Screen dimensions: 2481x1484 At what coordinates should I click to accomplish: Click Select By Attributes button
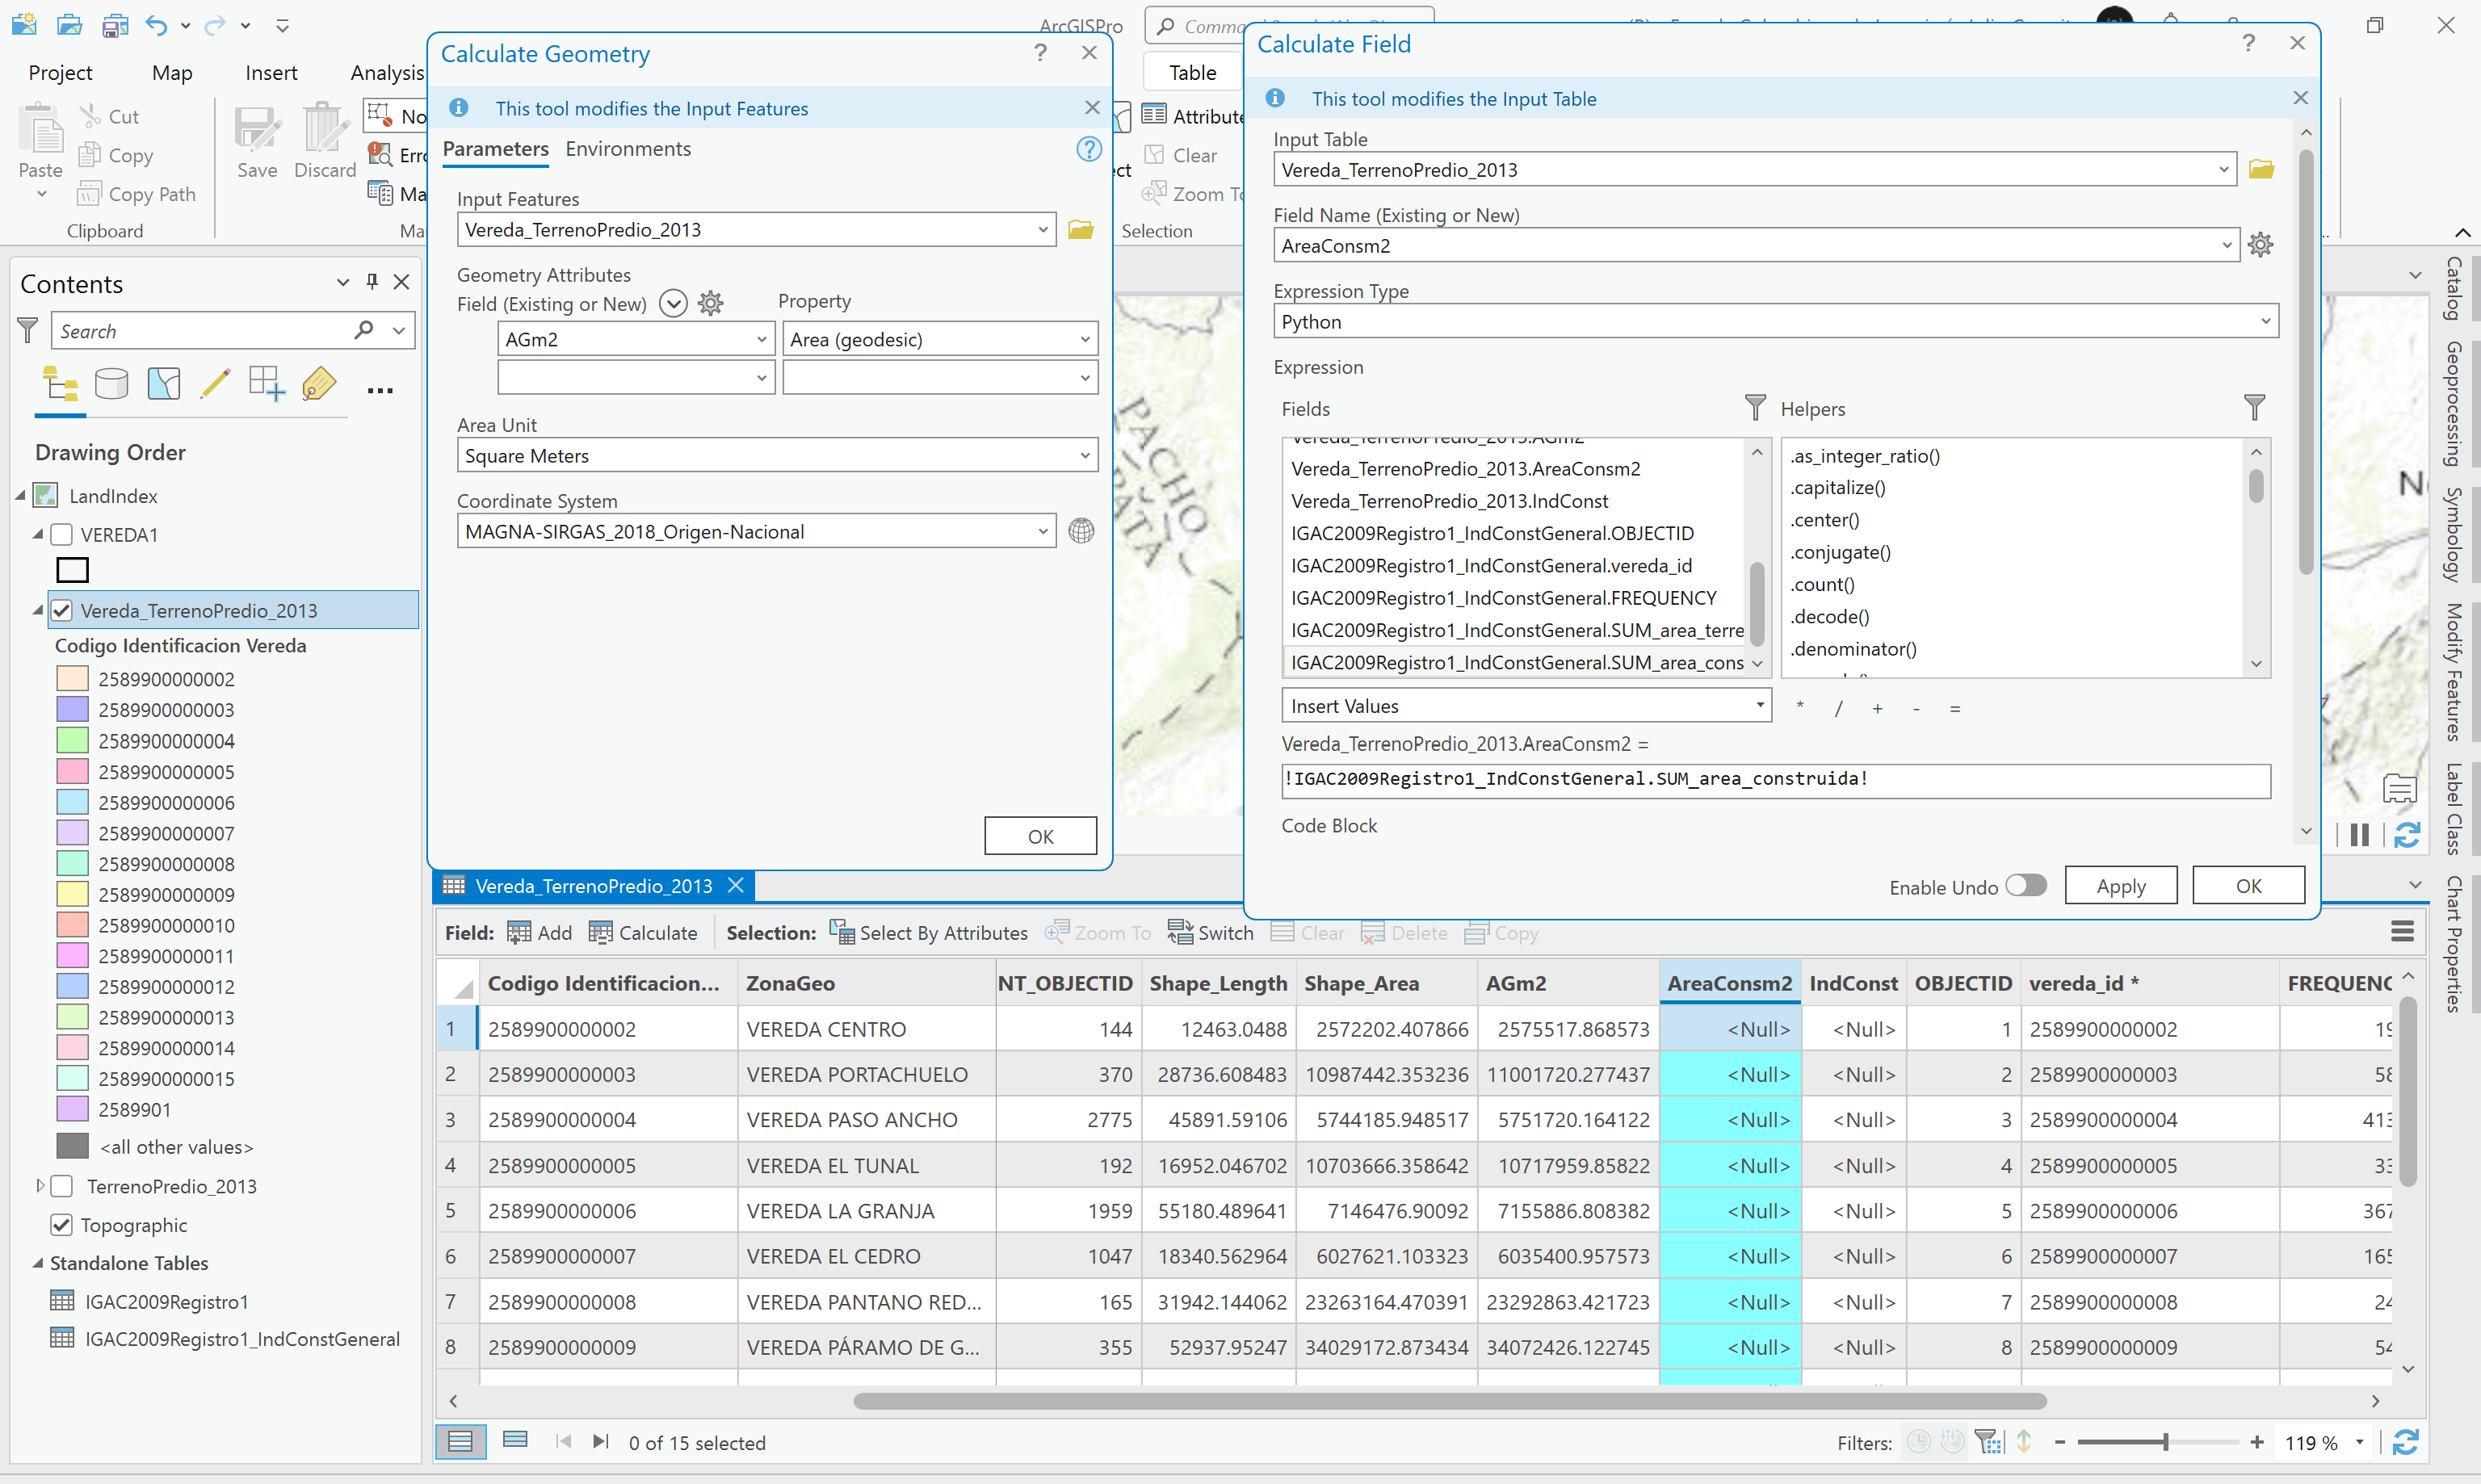(x=929, y=933)
